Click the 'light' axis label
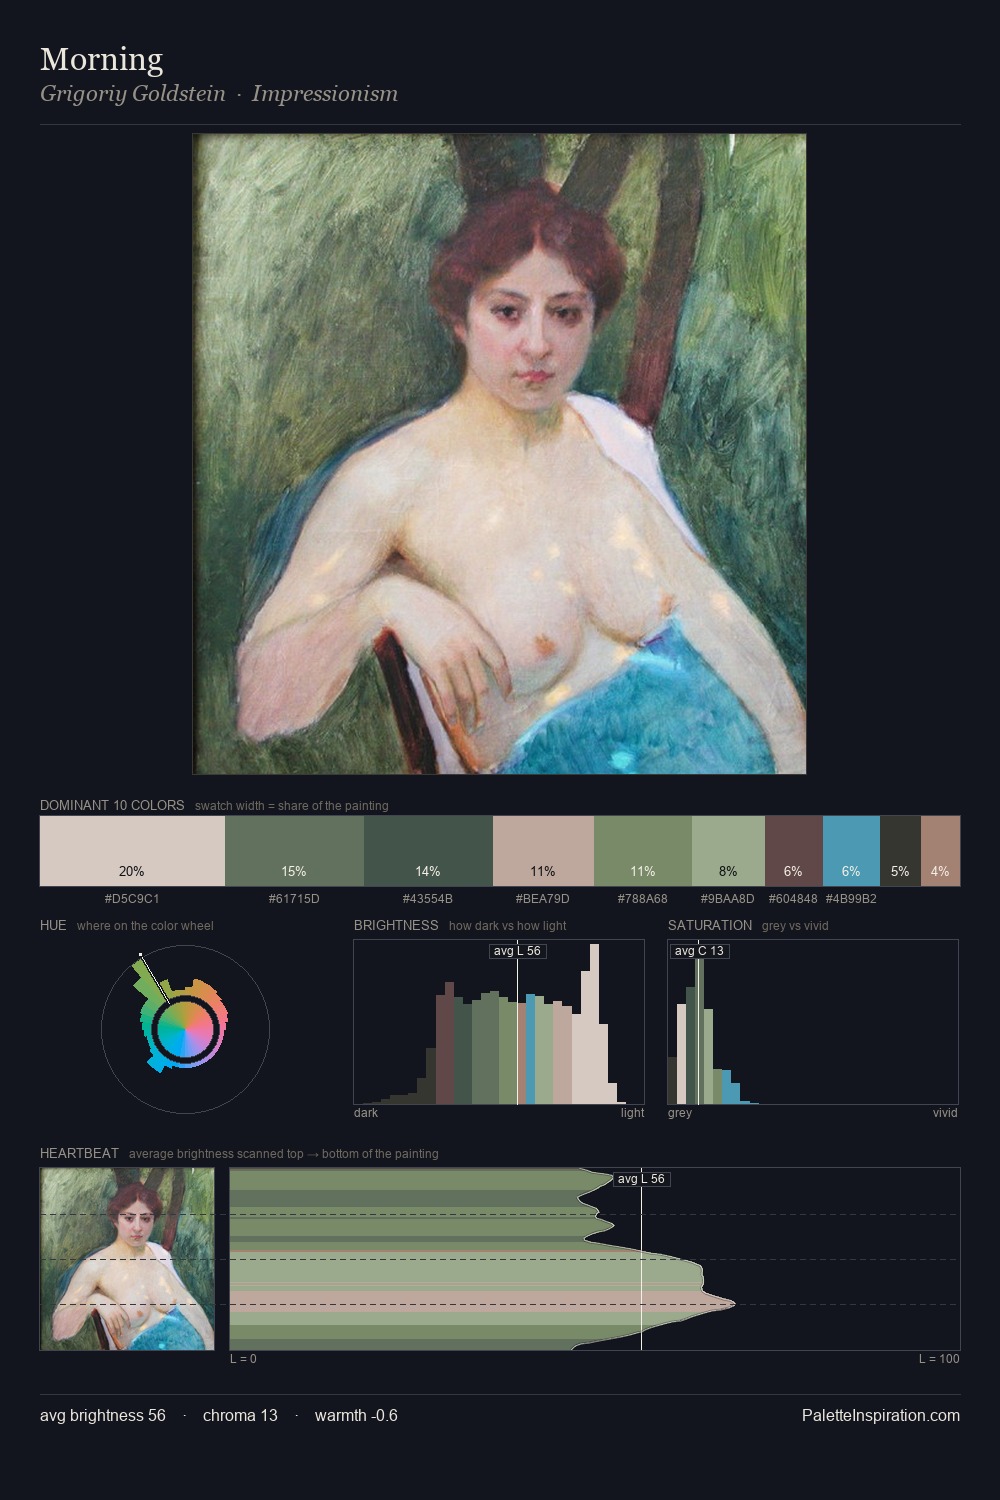The image size is (1000, 1500). pyautogui.click(x=632, y=1113)
